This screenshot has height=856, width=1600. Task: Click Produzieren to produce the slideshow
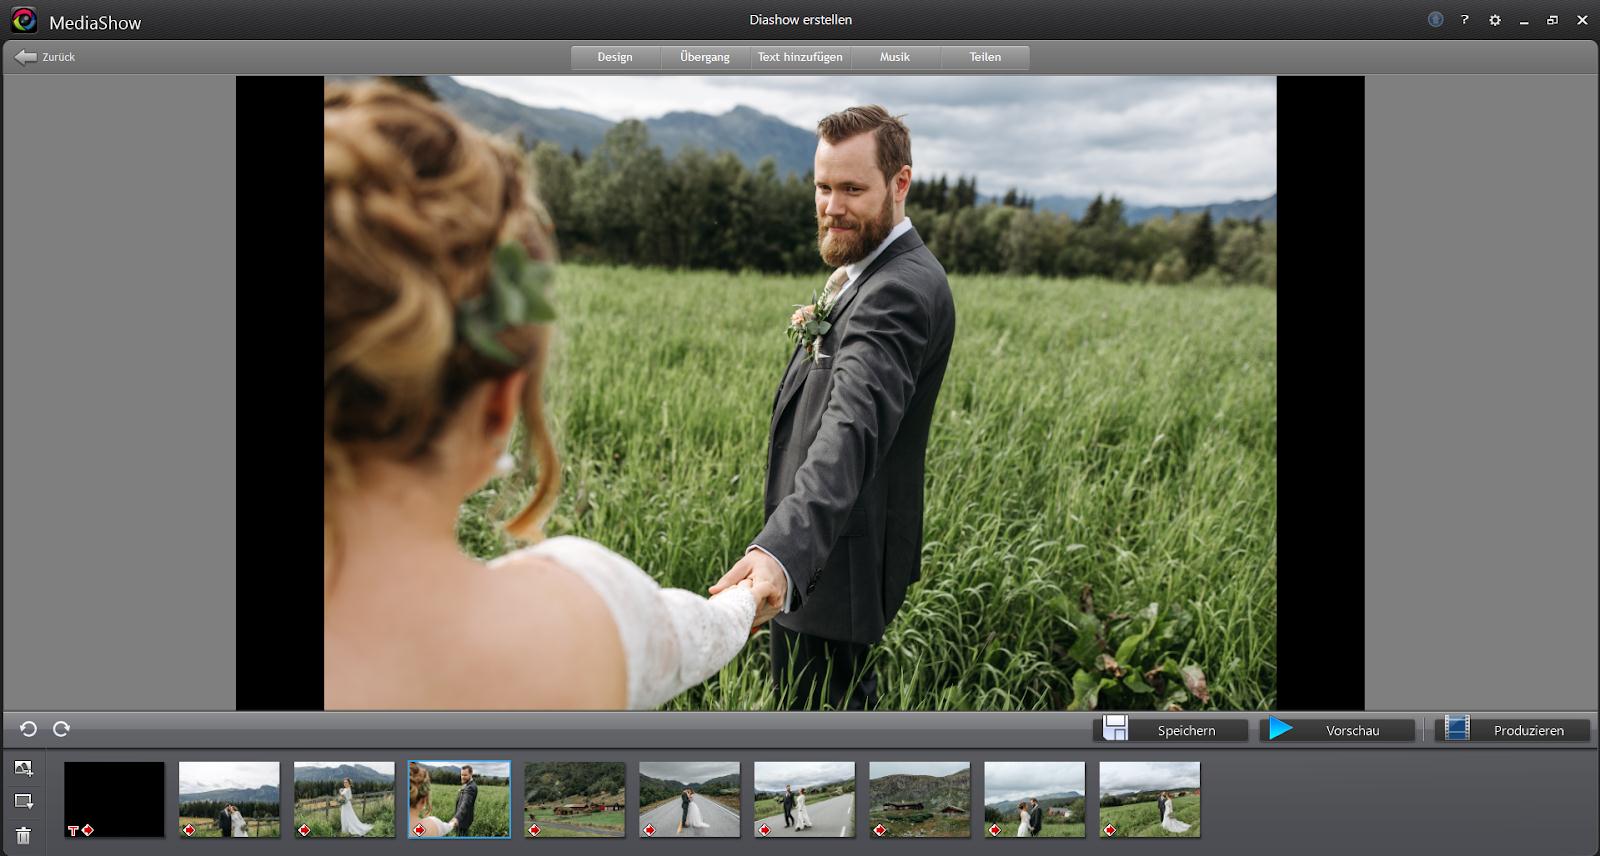point(1513,730)
